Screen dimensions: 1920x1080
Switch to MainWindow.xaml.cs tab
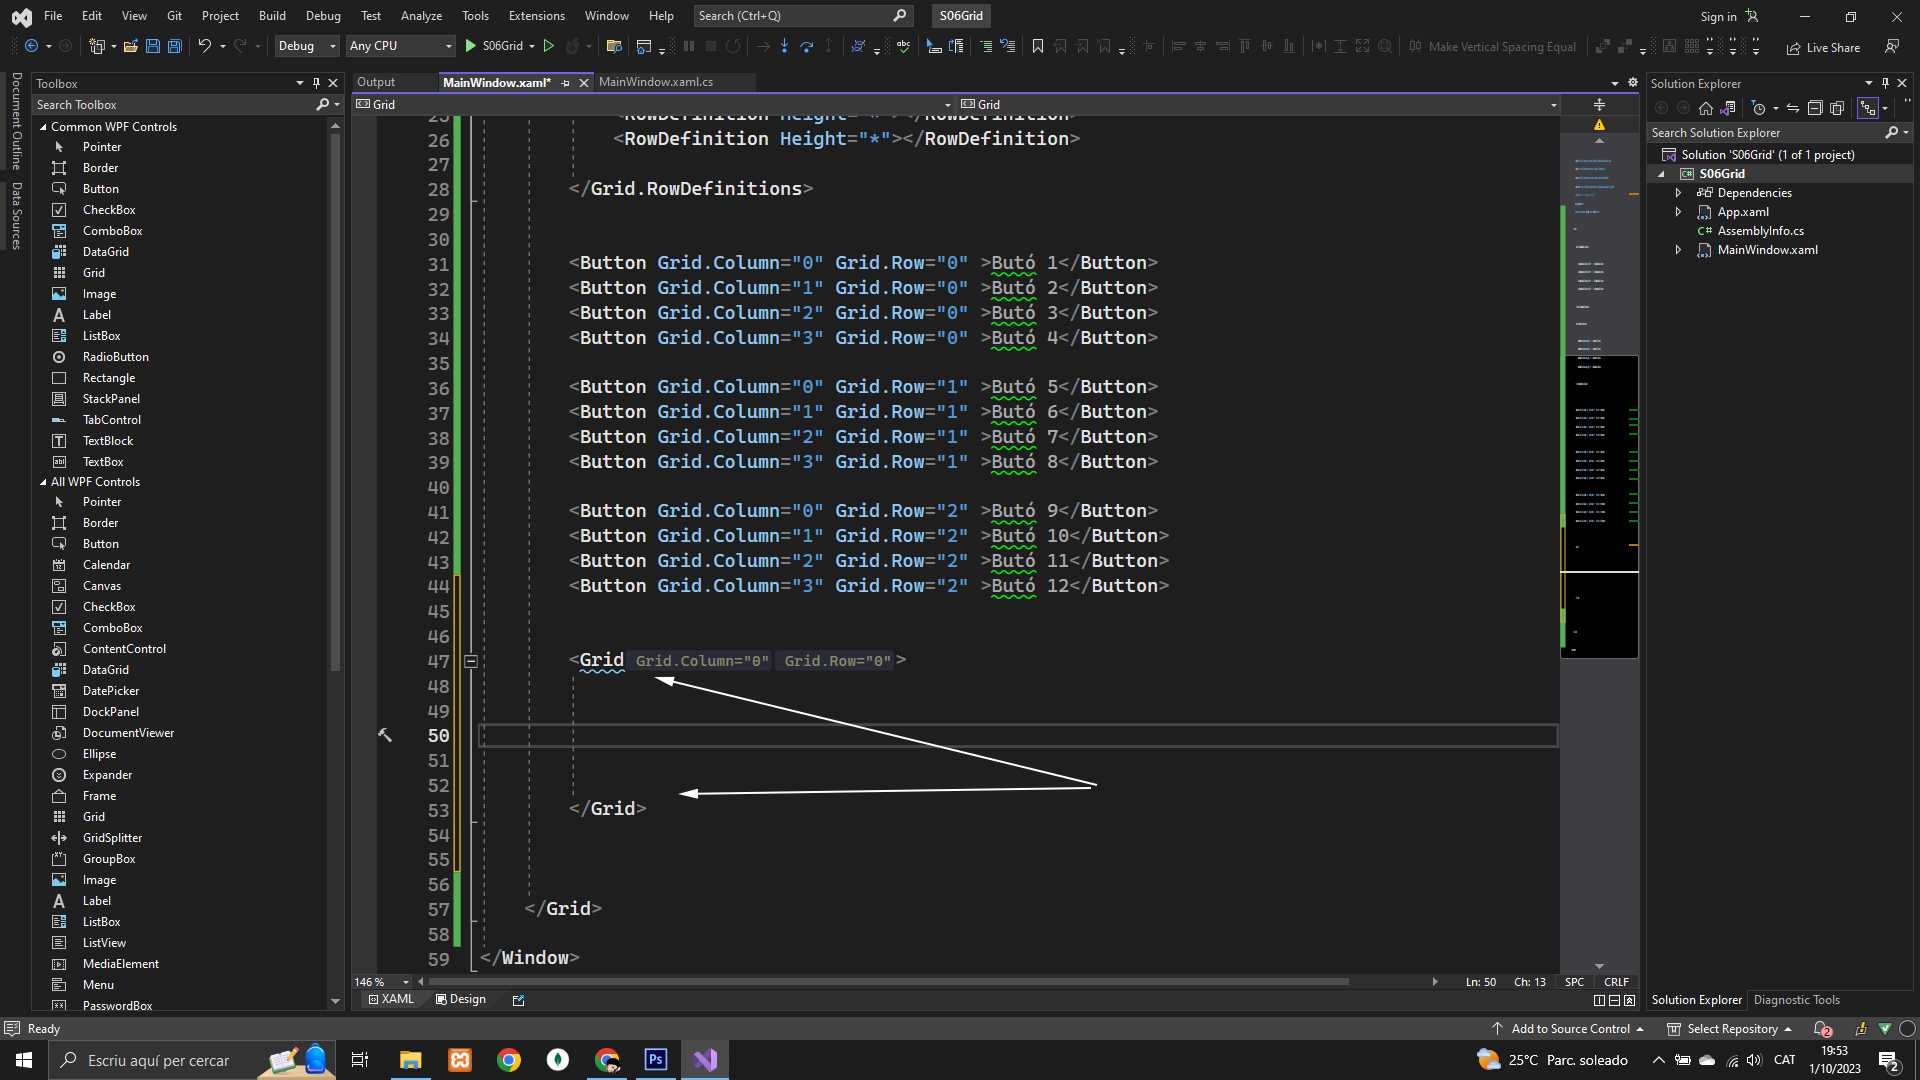click(655, 82)
